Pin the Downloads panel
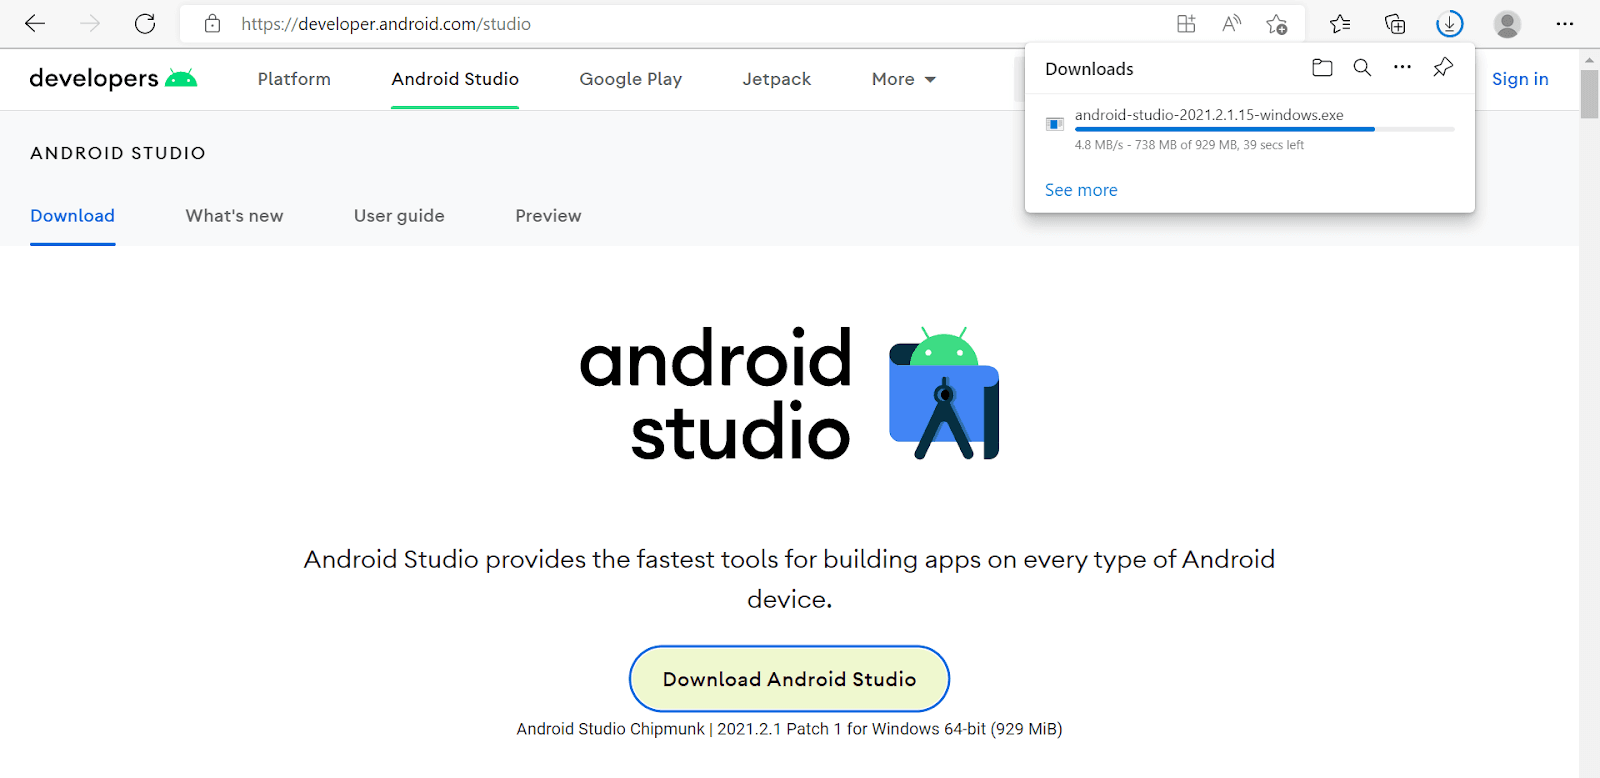Image resolution: width=1600 pixels, height=778 pixels. [1442, 68]
